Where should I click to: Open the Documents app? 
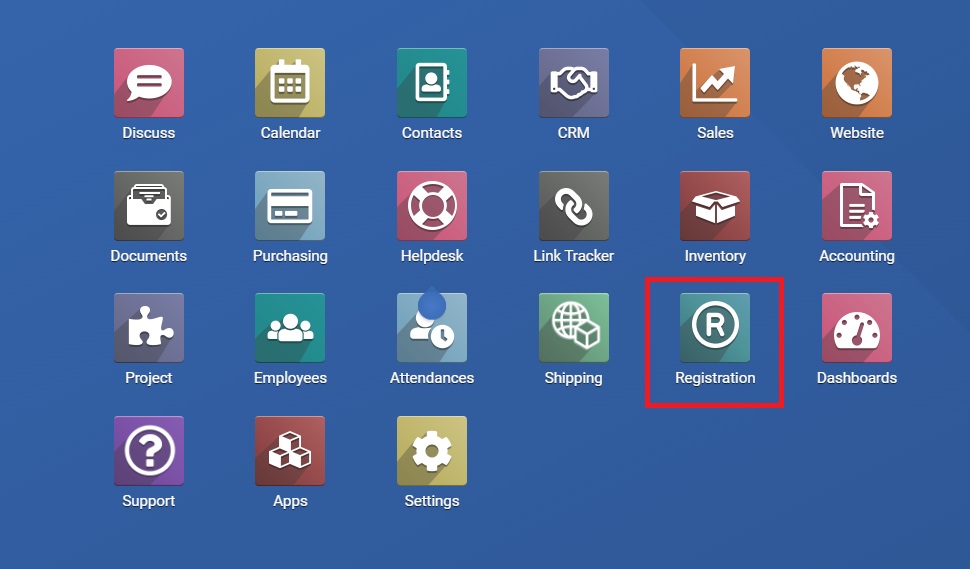[148, 206]
